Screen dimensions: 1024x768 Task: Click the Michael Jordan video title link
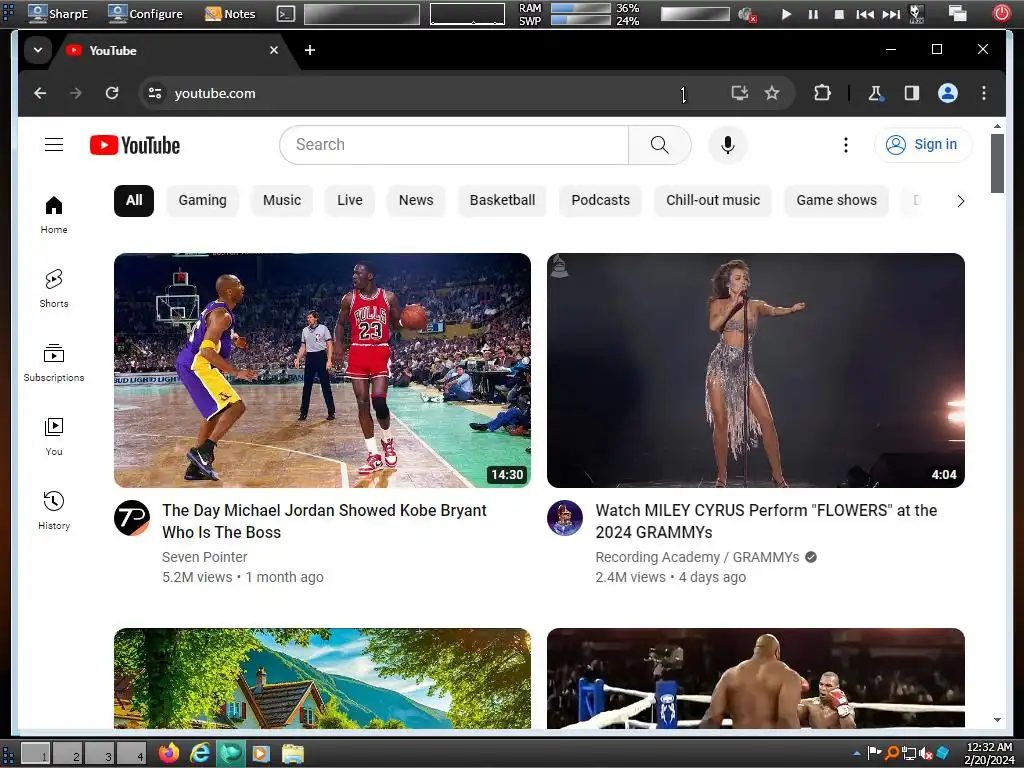pos(325,521)
